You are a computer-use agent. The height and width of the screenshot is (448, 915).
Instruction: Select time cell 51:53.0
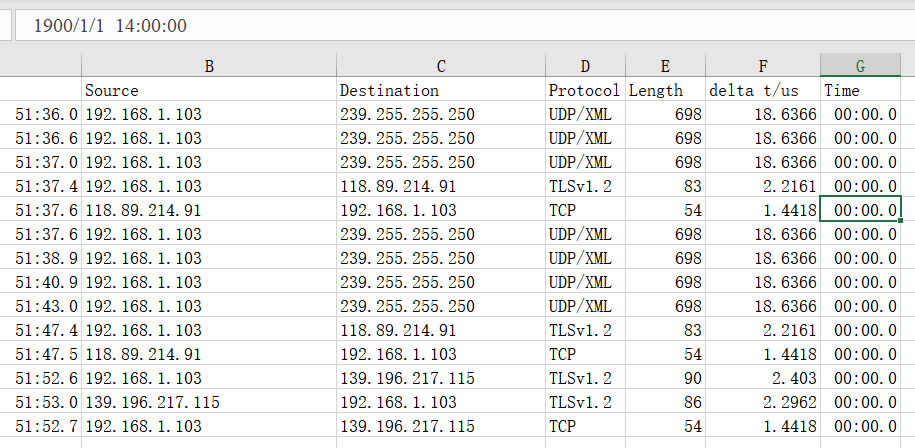pyautogui.click(x=41, y=402)
